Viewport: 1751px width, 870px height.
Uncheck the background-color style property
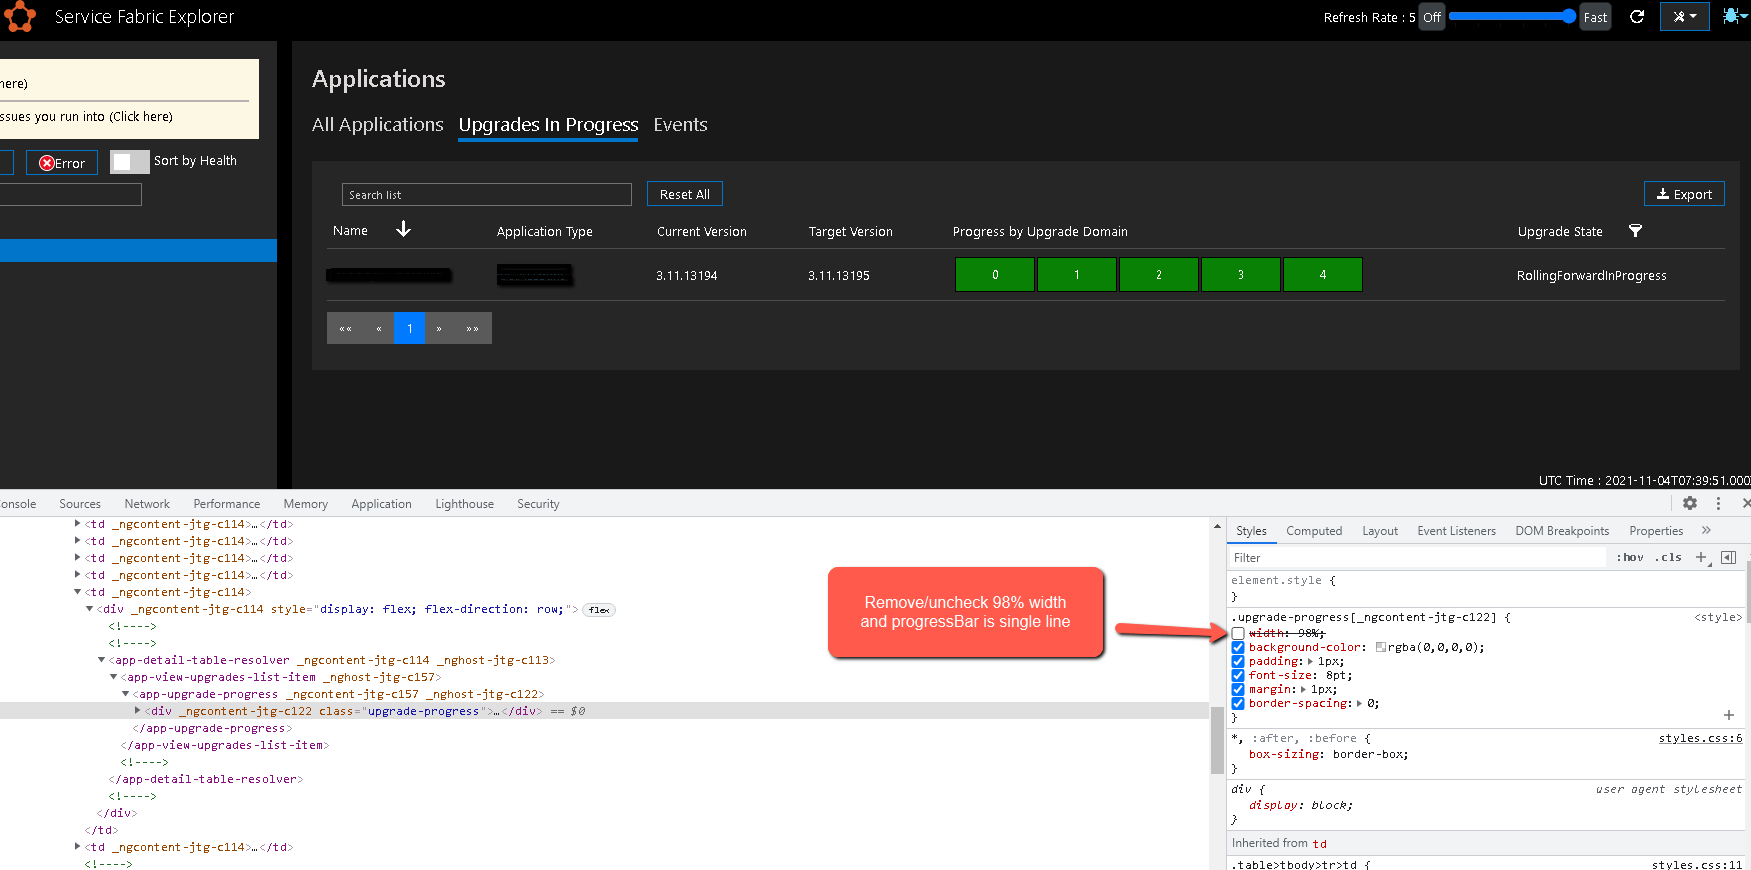click(x=1238, y=647)
